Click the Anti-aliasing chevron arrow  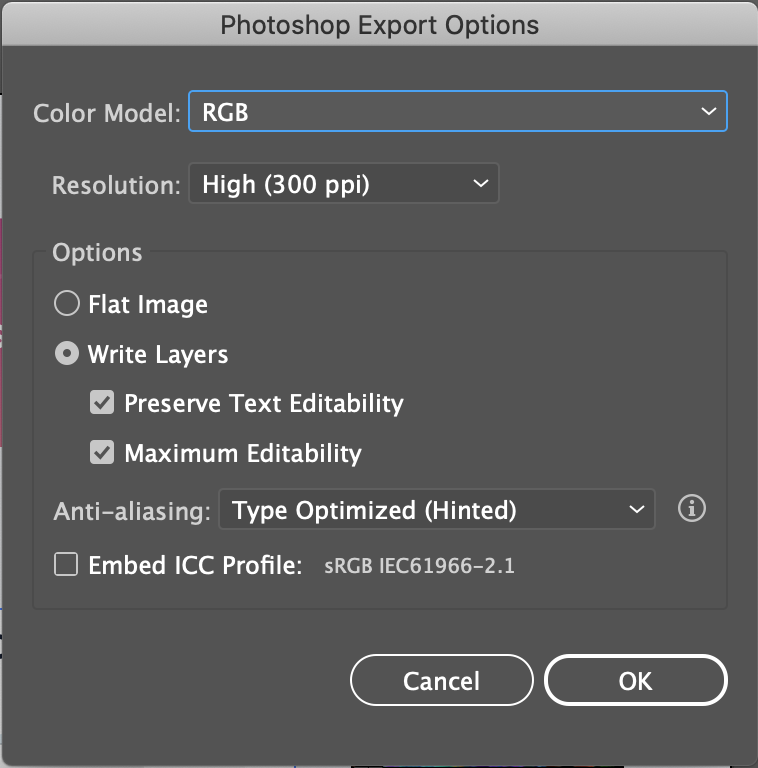[637, 510]
